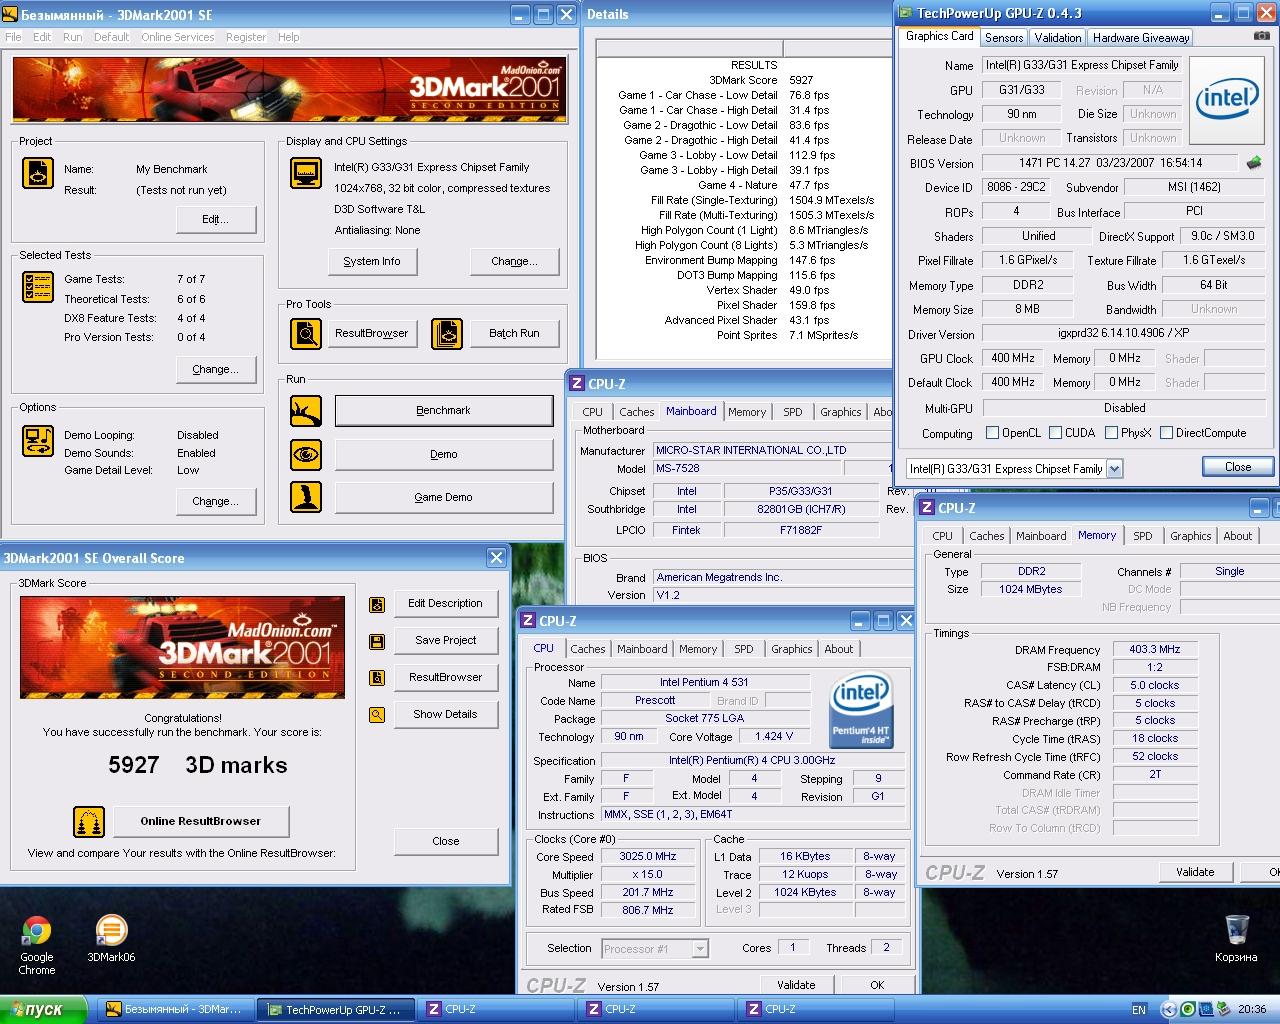Select TechPowerUp GPU-Z taskbar button
This screenshot has width=1280, height=1024.
(x=336, y=1010)
